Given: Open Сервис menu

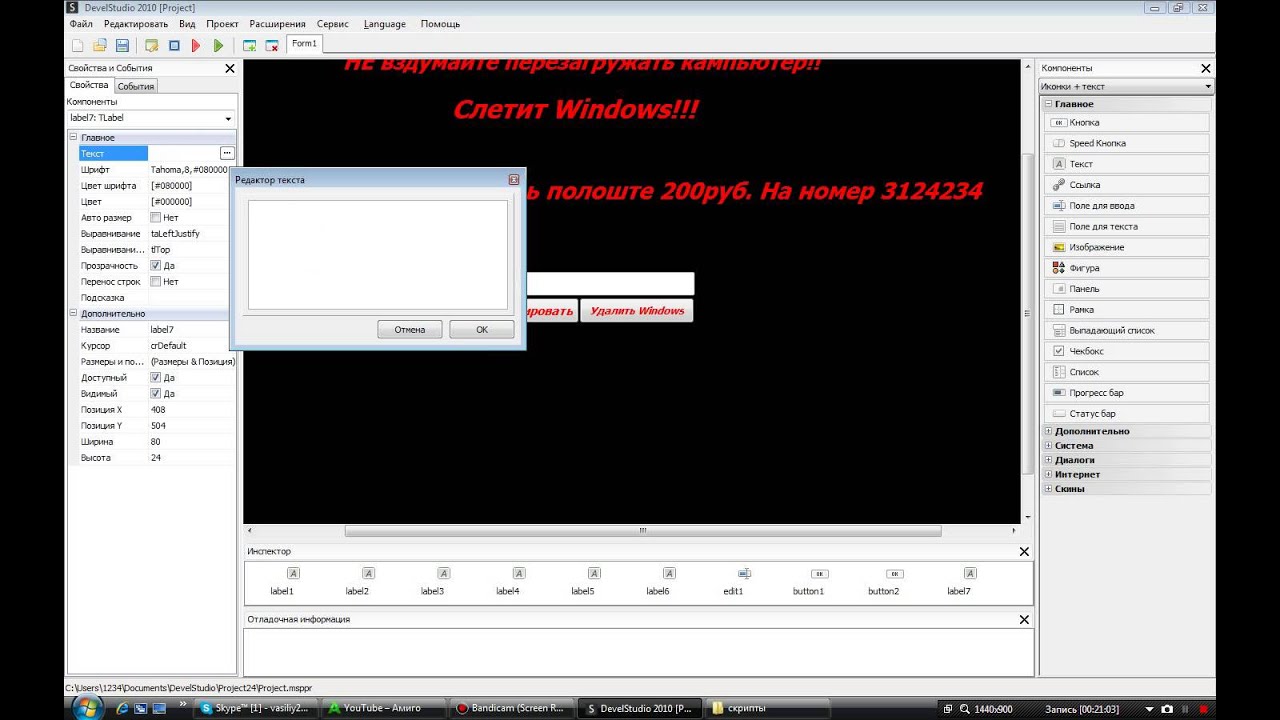Looking at the screenshot, I should pyautogui.click(x=333, y=23).
